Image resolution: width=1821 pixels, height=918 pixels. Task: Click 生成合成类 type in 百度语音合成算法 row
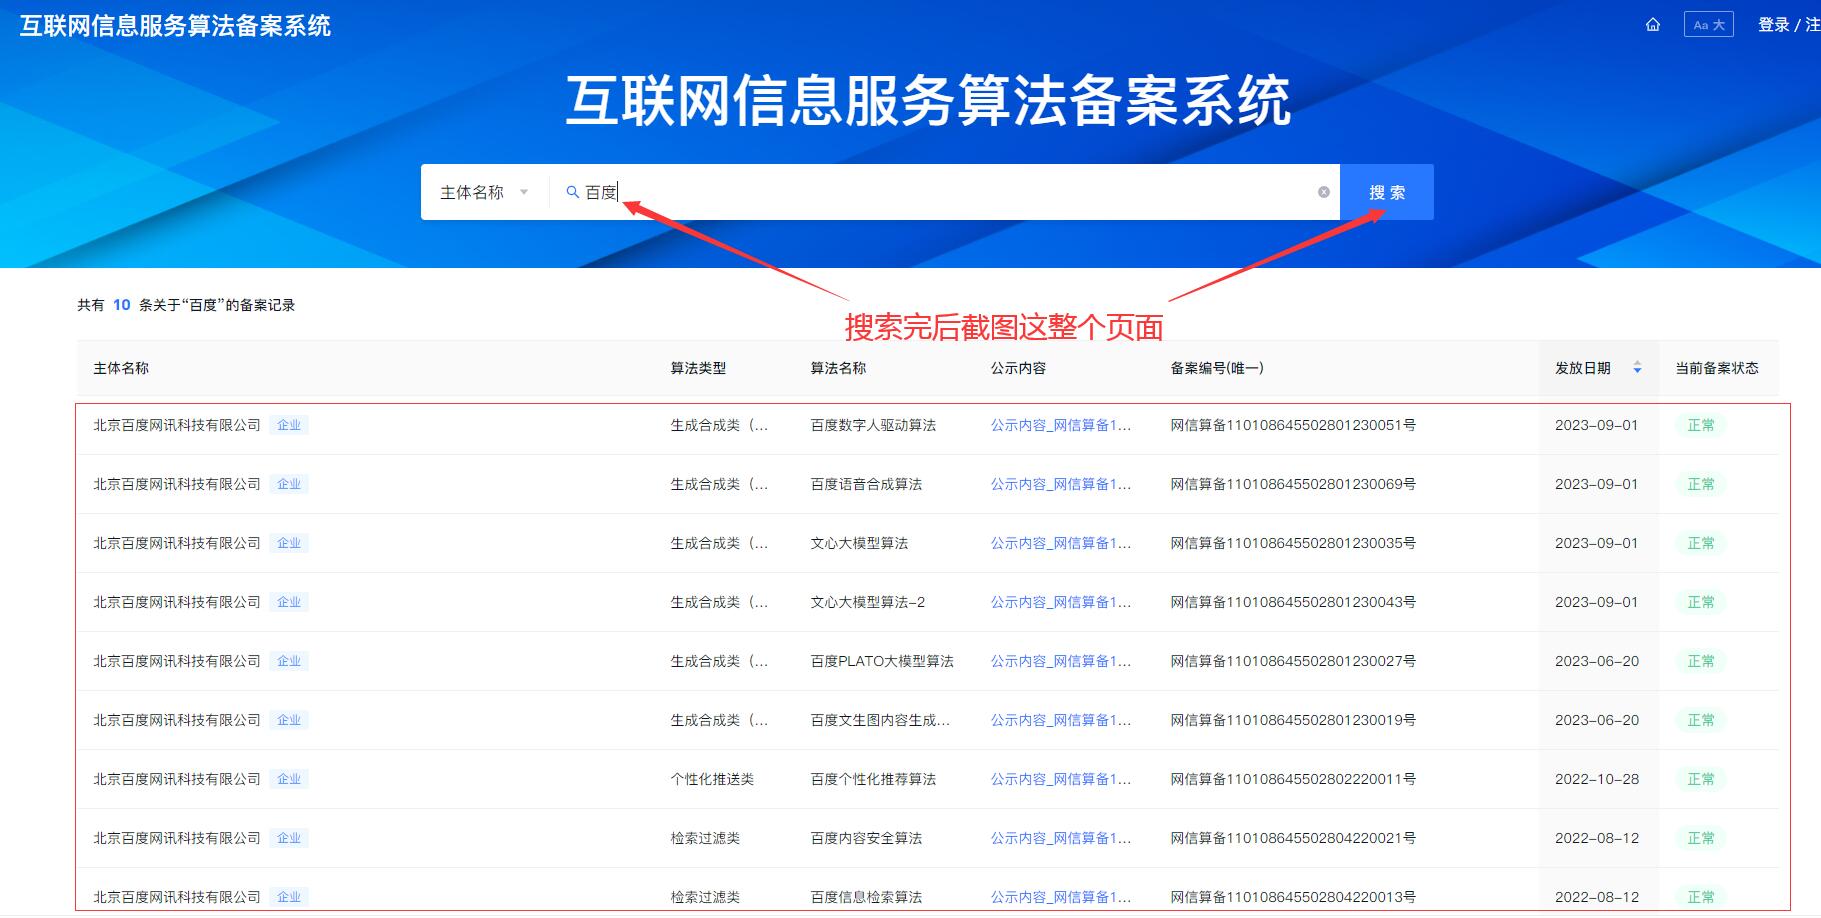pos(719,484)
